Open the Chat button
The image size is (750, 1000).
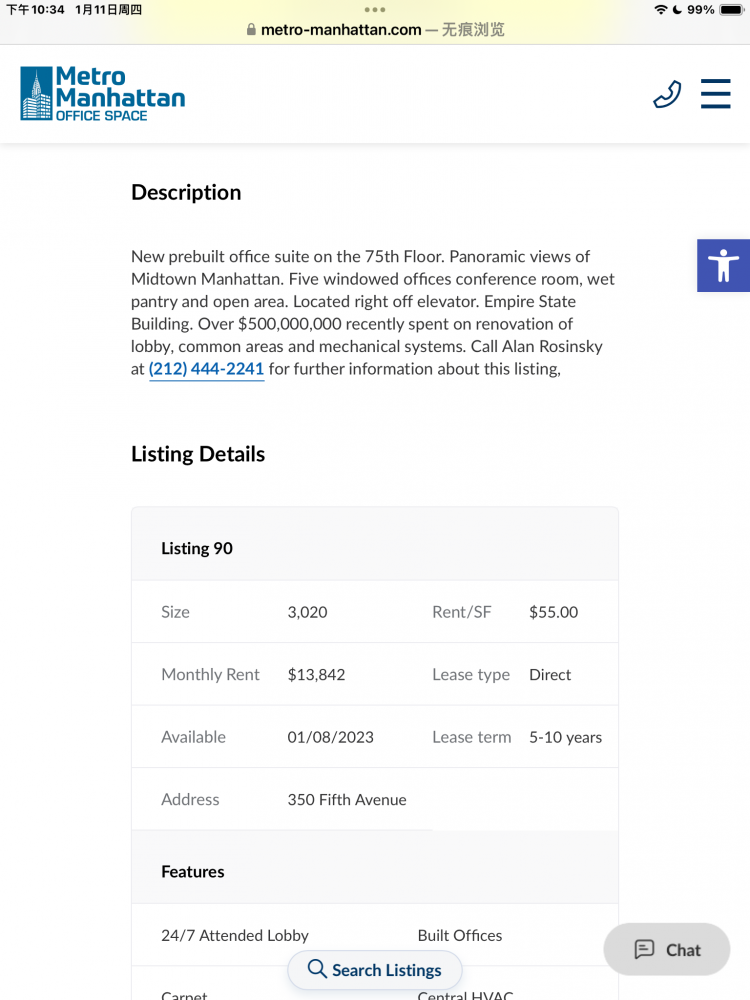pos(667,950)
